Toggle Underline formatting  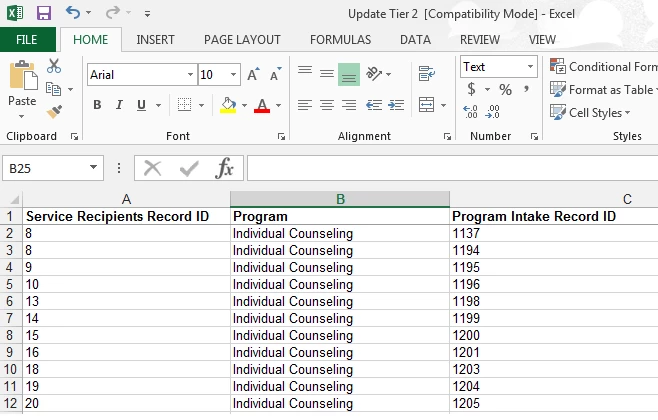pyautogui.click(x=141, y=105)
